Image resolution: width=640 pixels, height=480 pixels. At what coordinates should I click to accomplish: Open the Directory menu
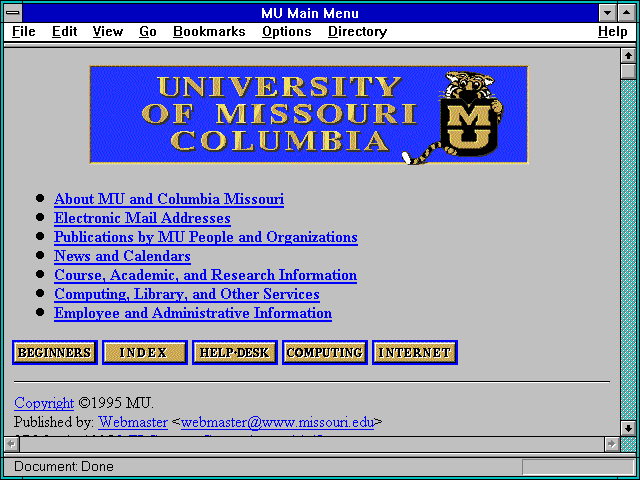click(357, 32)
